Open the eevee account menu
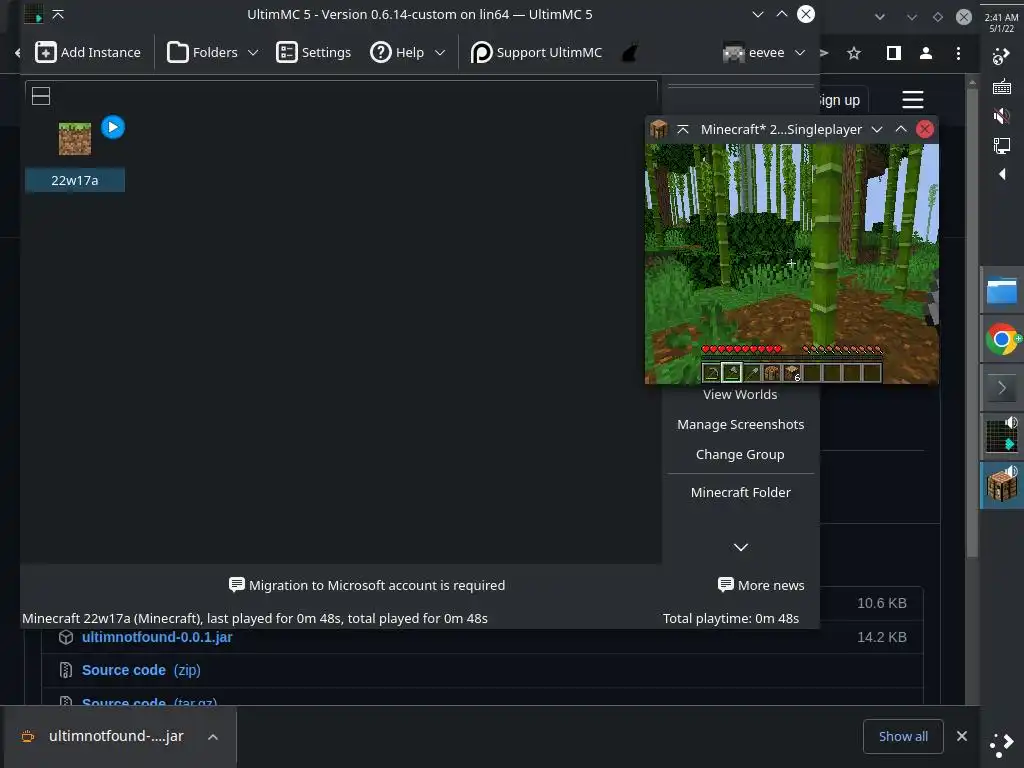The image size is (1024, 768). pyautogui.click(x=763, y=52)
